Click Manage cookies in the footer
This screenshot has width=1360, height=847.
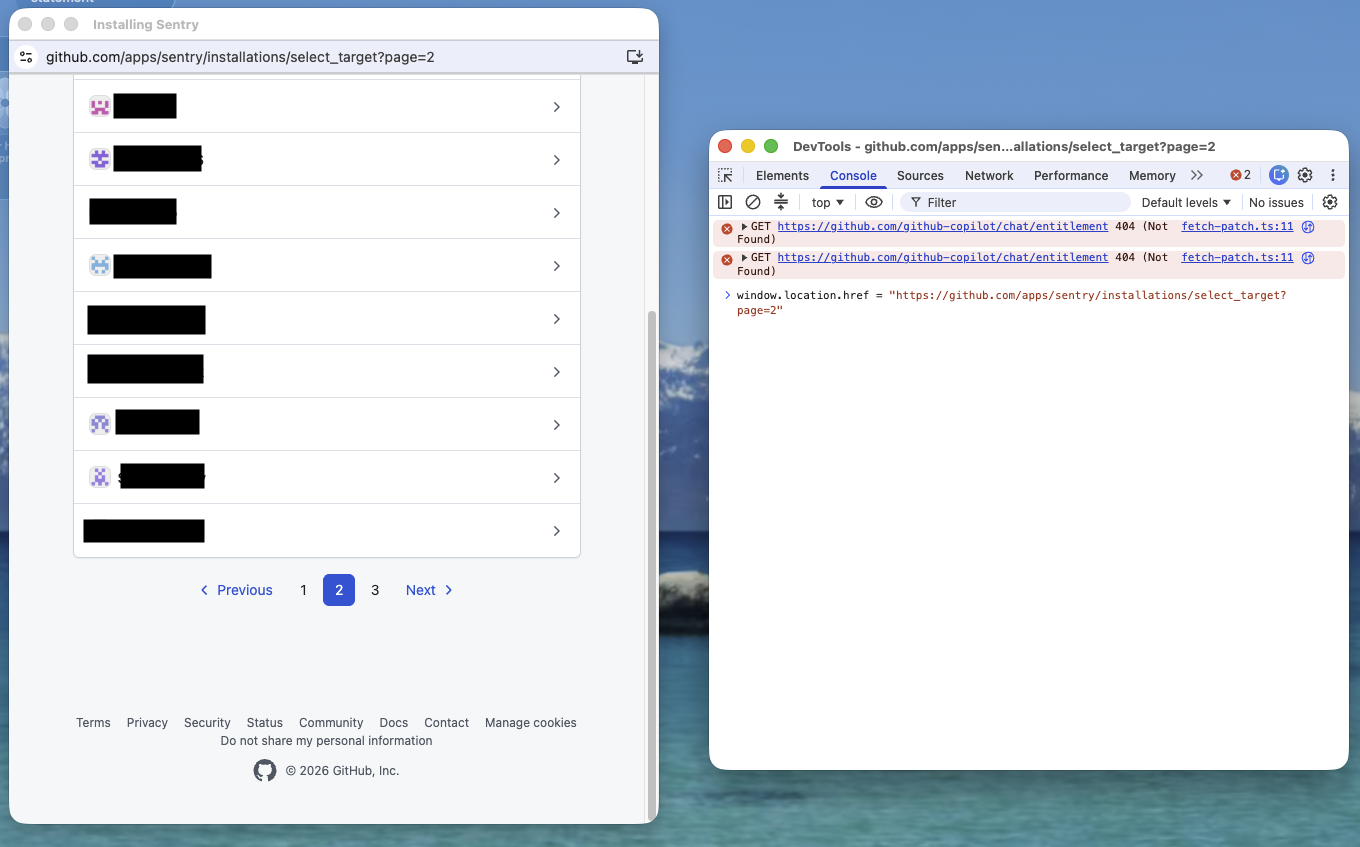531,723
